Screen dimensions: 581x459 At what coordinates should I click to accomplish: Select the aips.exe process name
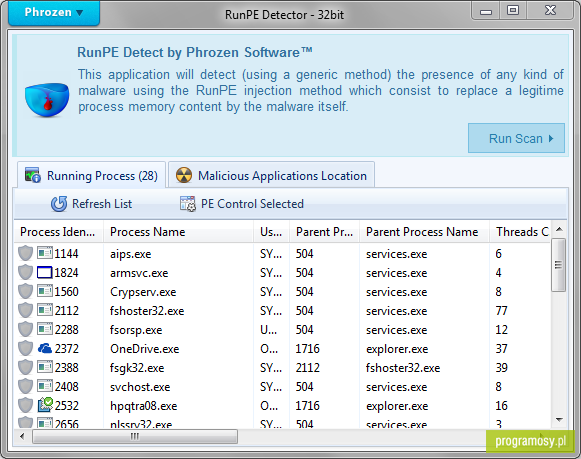point(130,254)
